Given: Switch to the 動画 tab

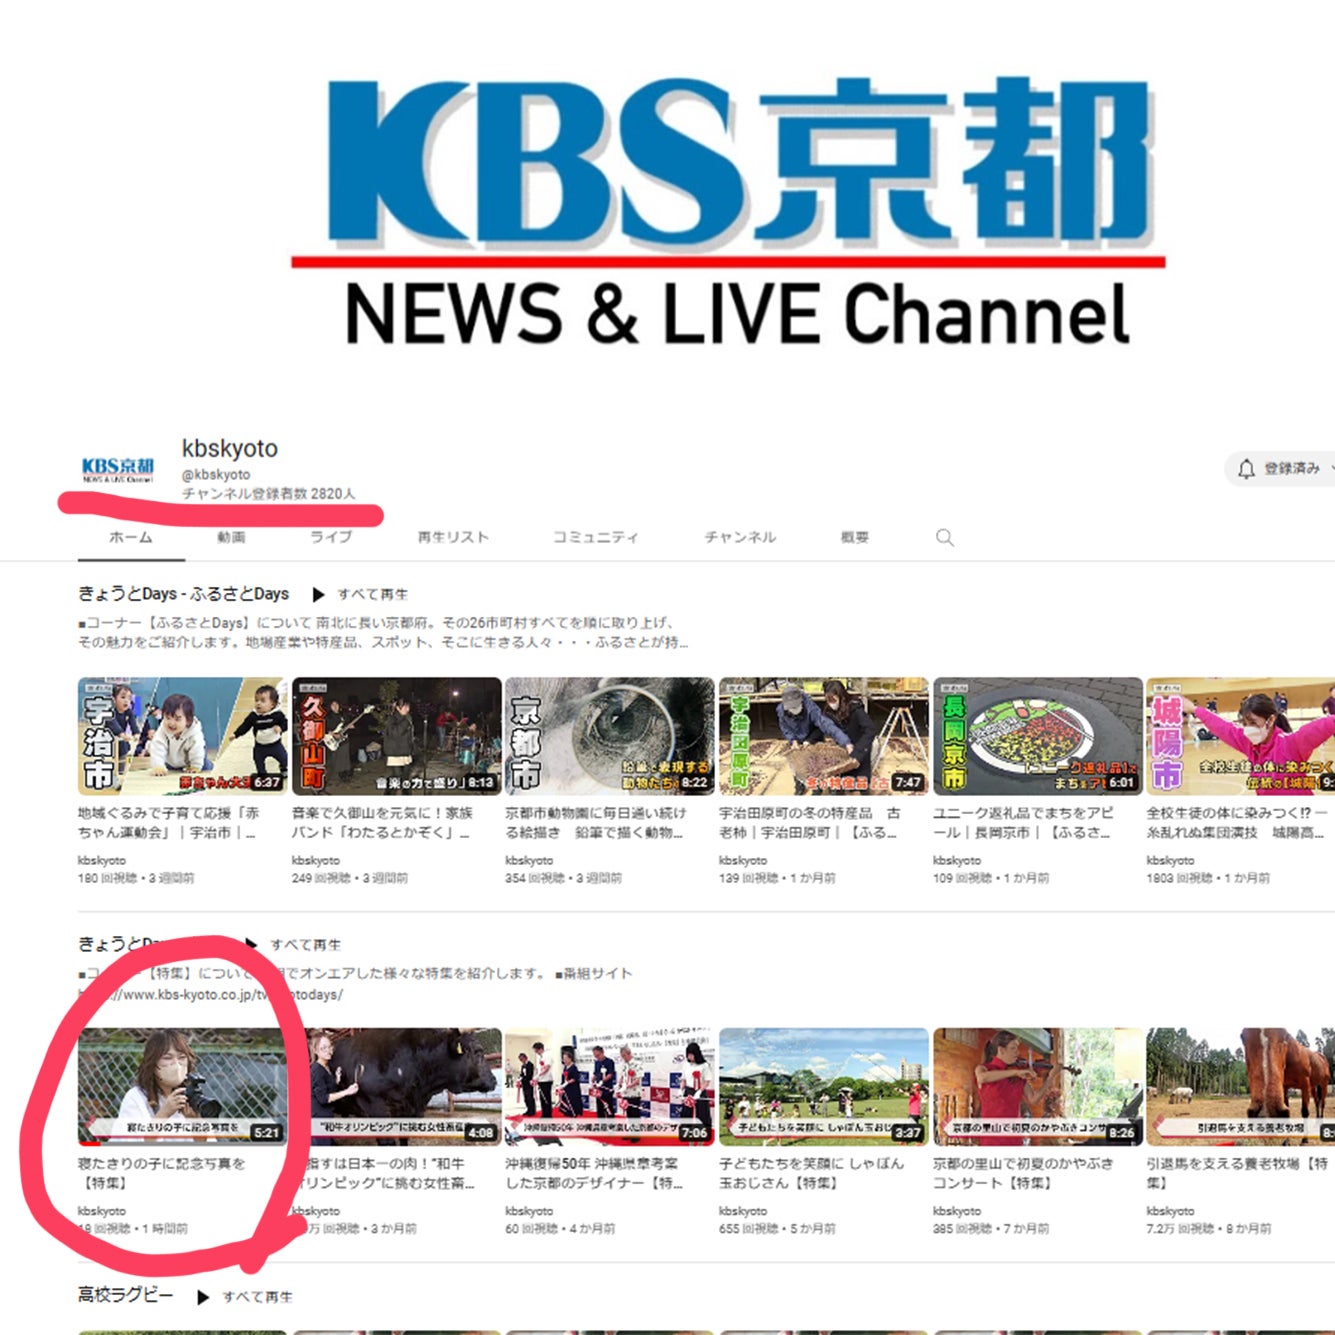Looking at the screenshot, I should tap(231, 538).
